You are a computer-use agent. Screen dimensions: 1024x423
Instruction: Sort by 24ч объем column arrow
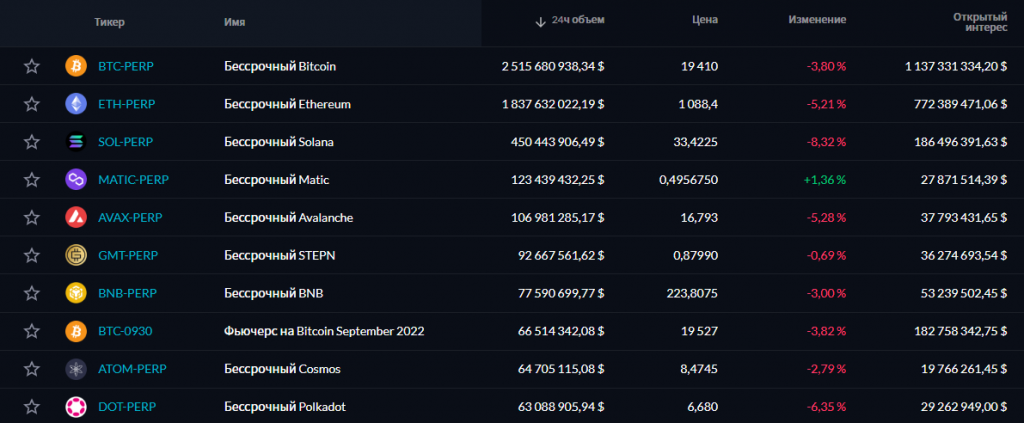click(x=540, y=20)
